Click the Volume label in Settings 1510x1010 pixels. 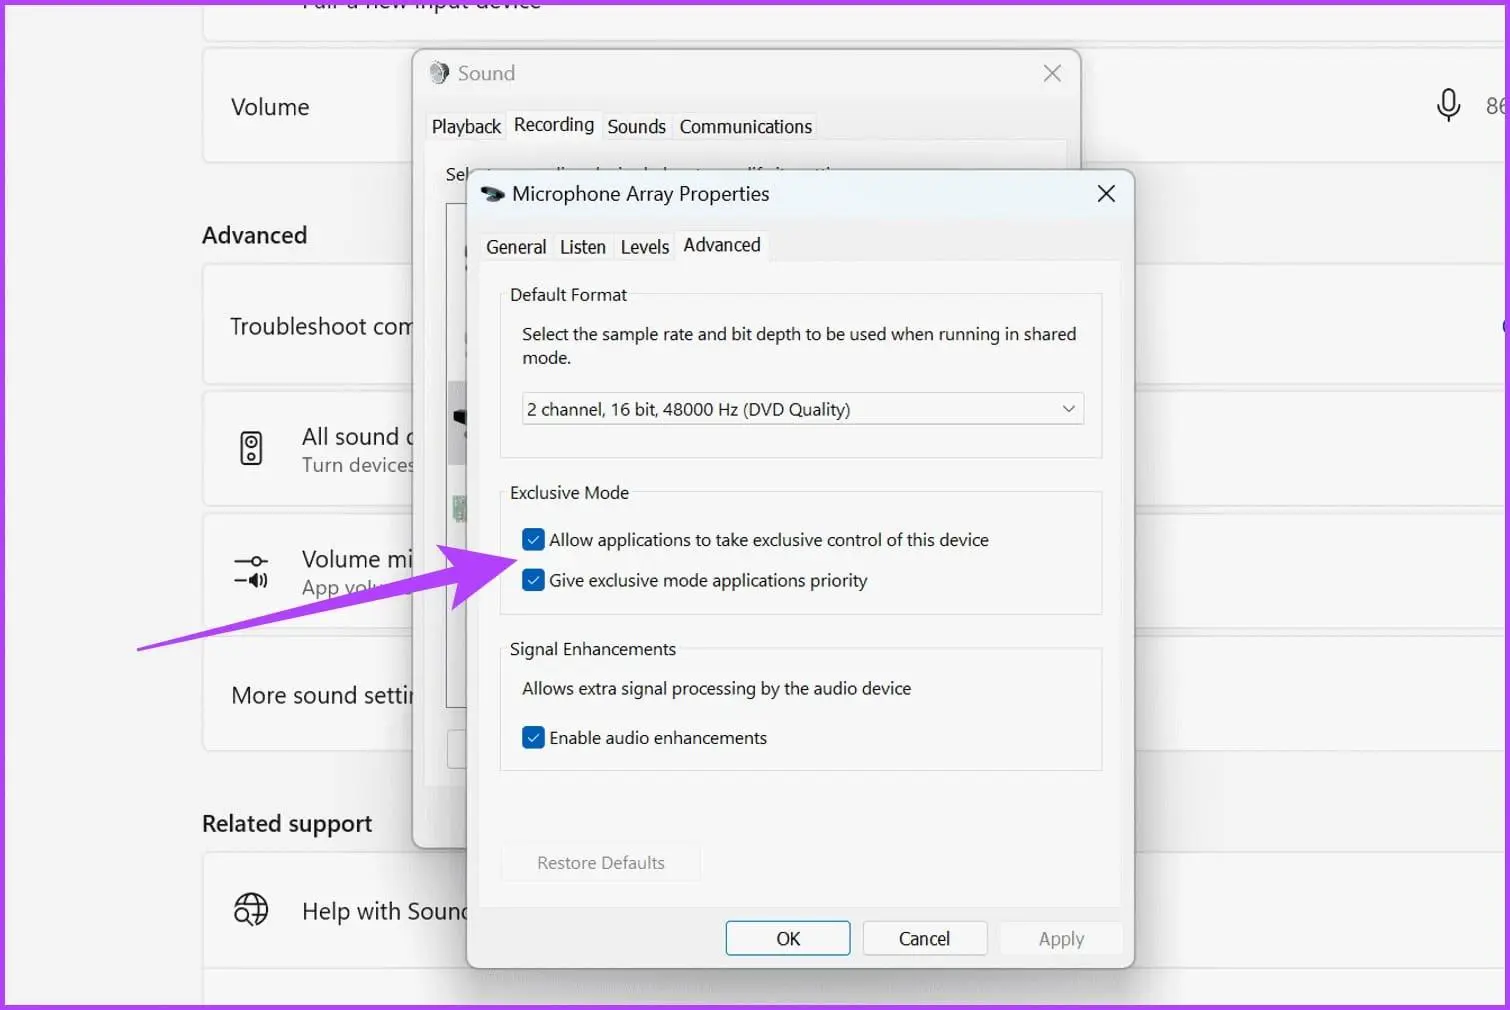click(x=270, y=107)
